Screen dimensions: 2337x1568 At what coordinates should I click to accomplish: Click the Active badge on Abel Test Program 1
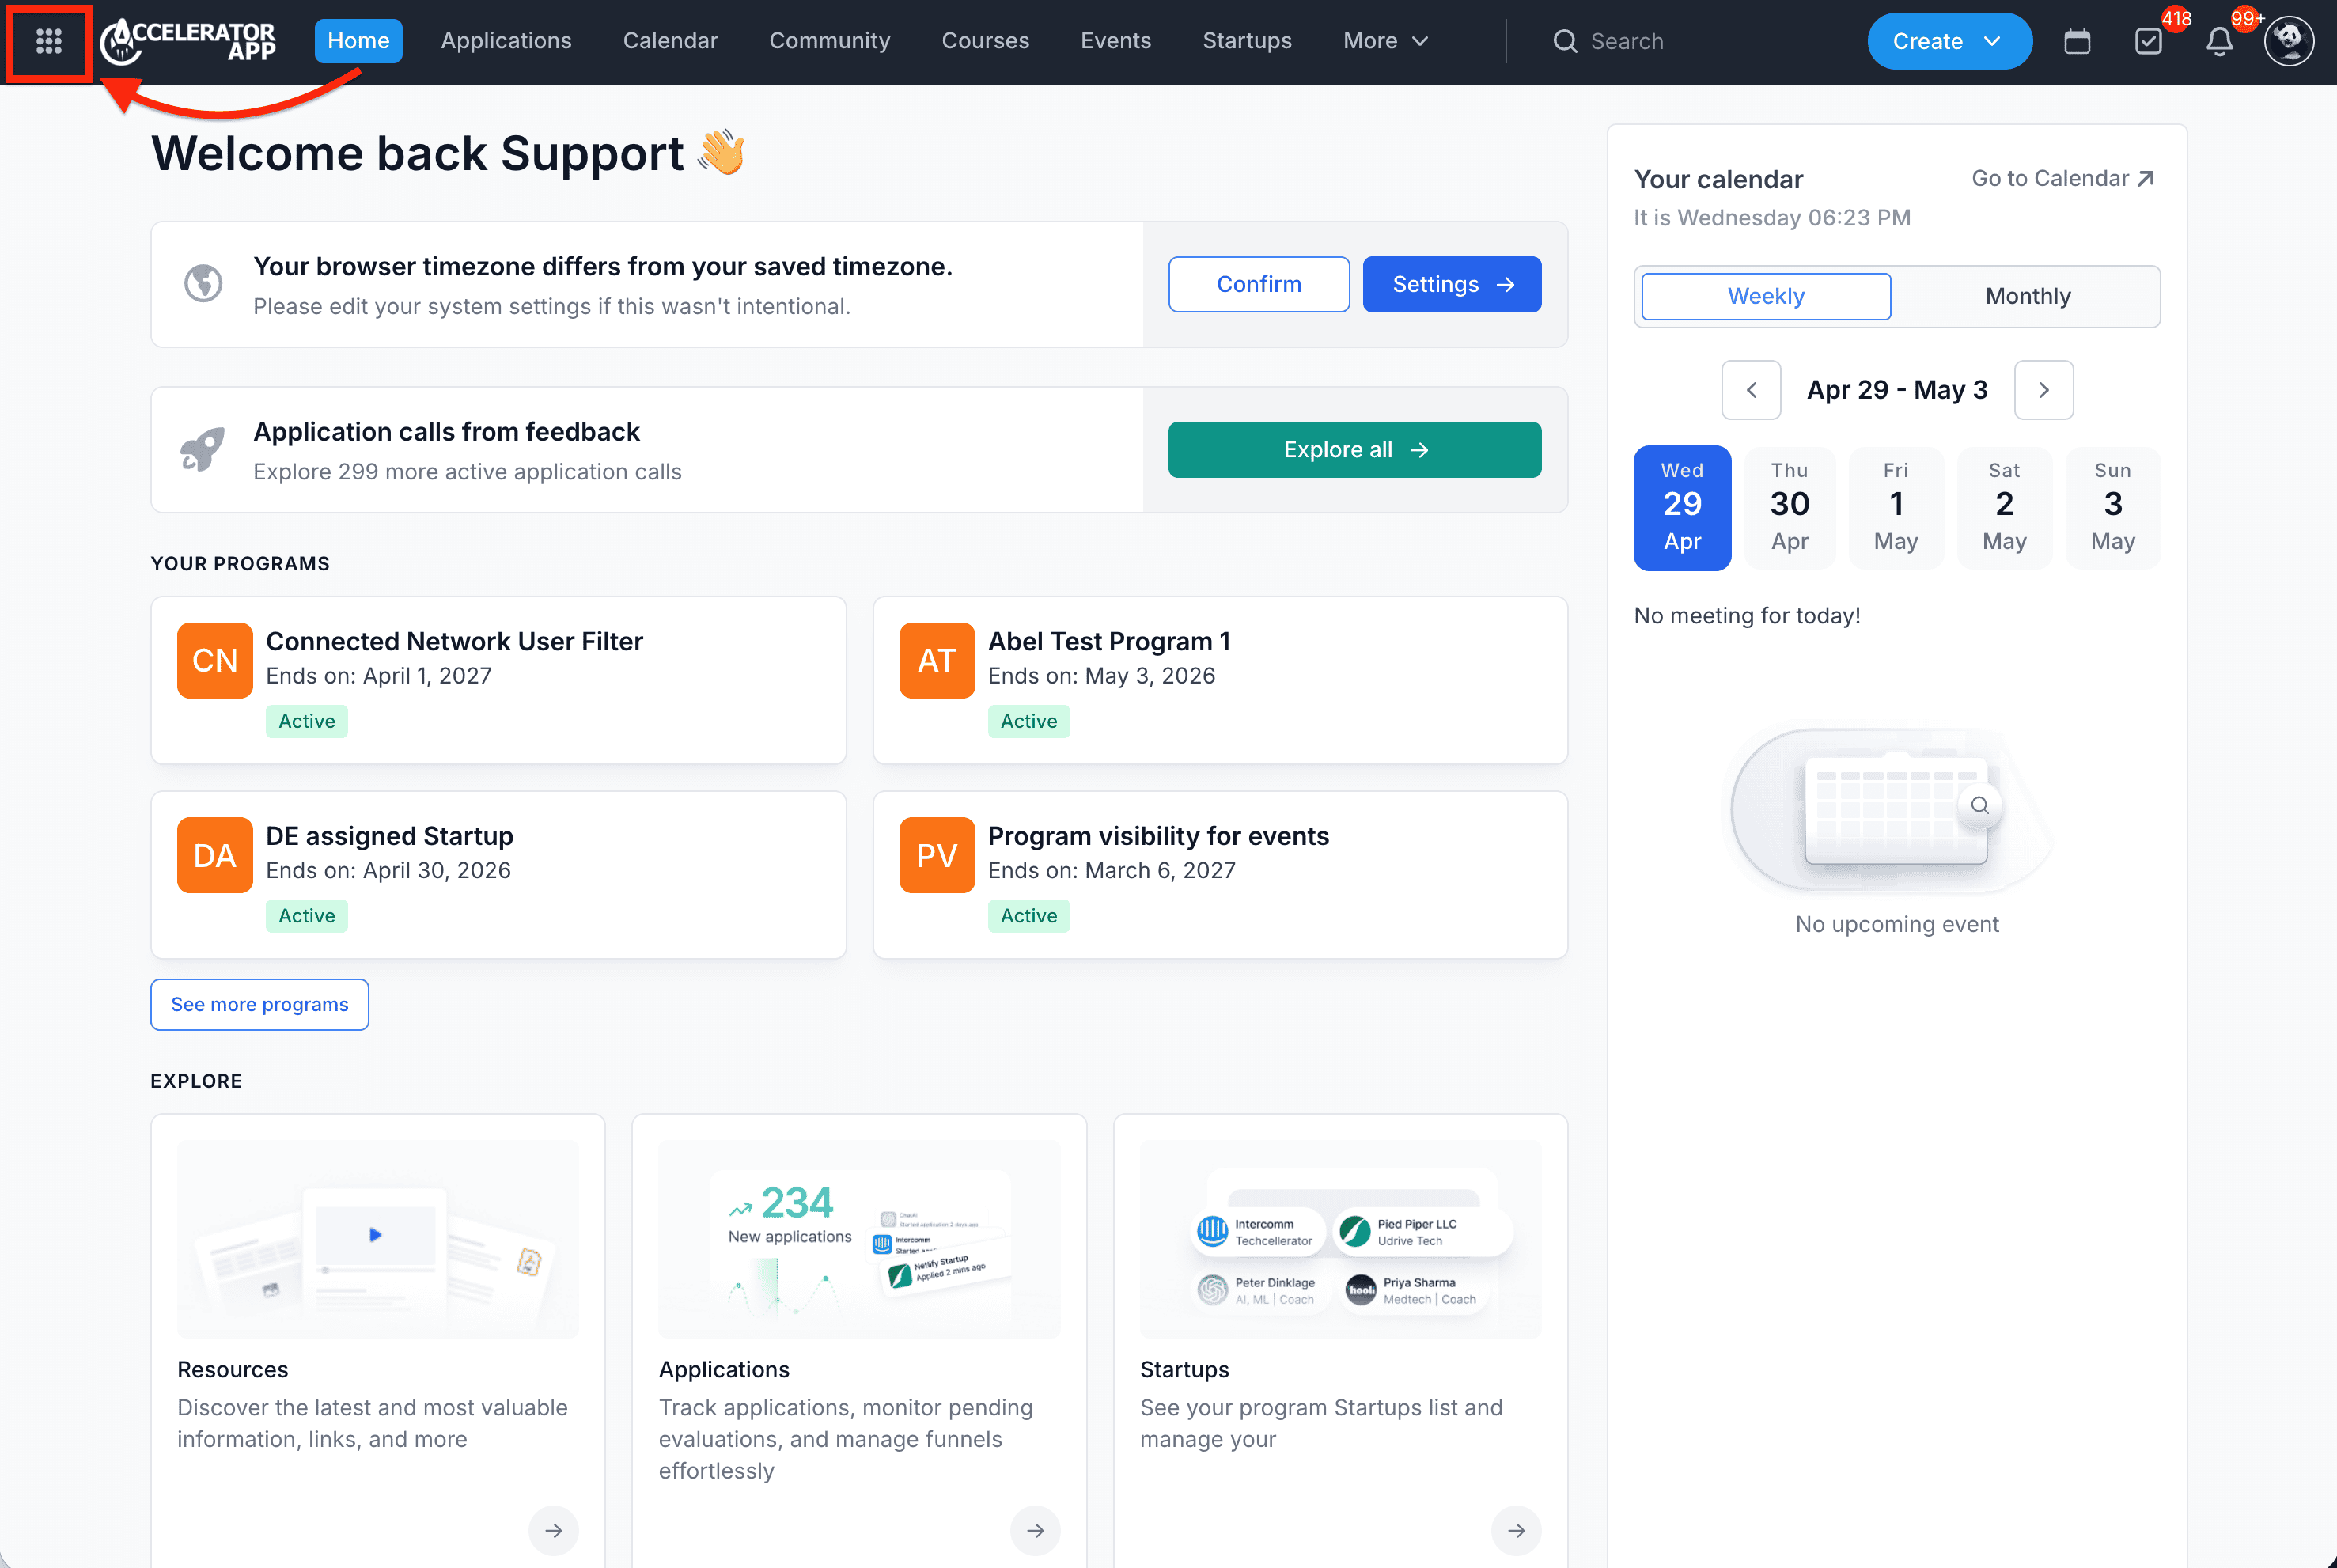(x=1028, y=720)
